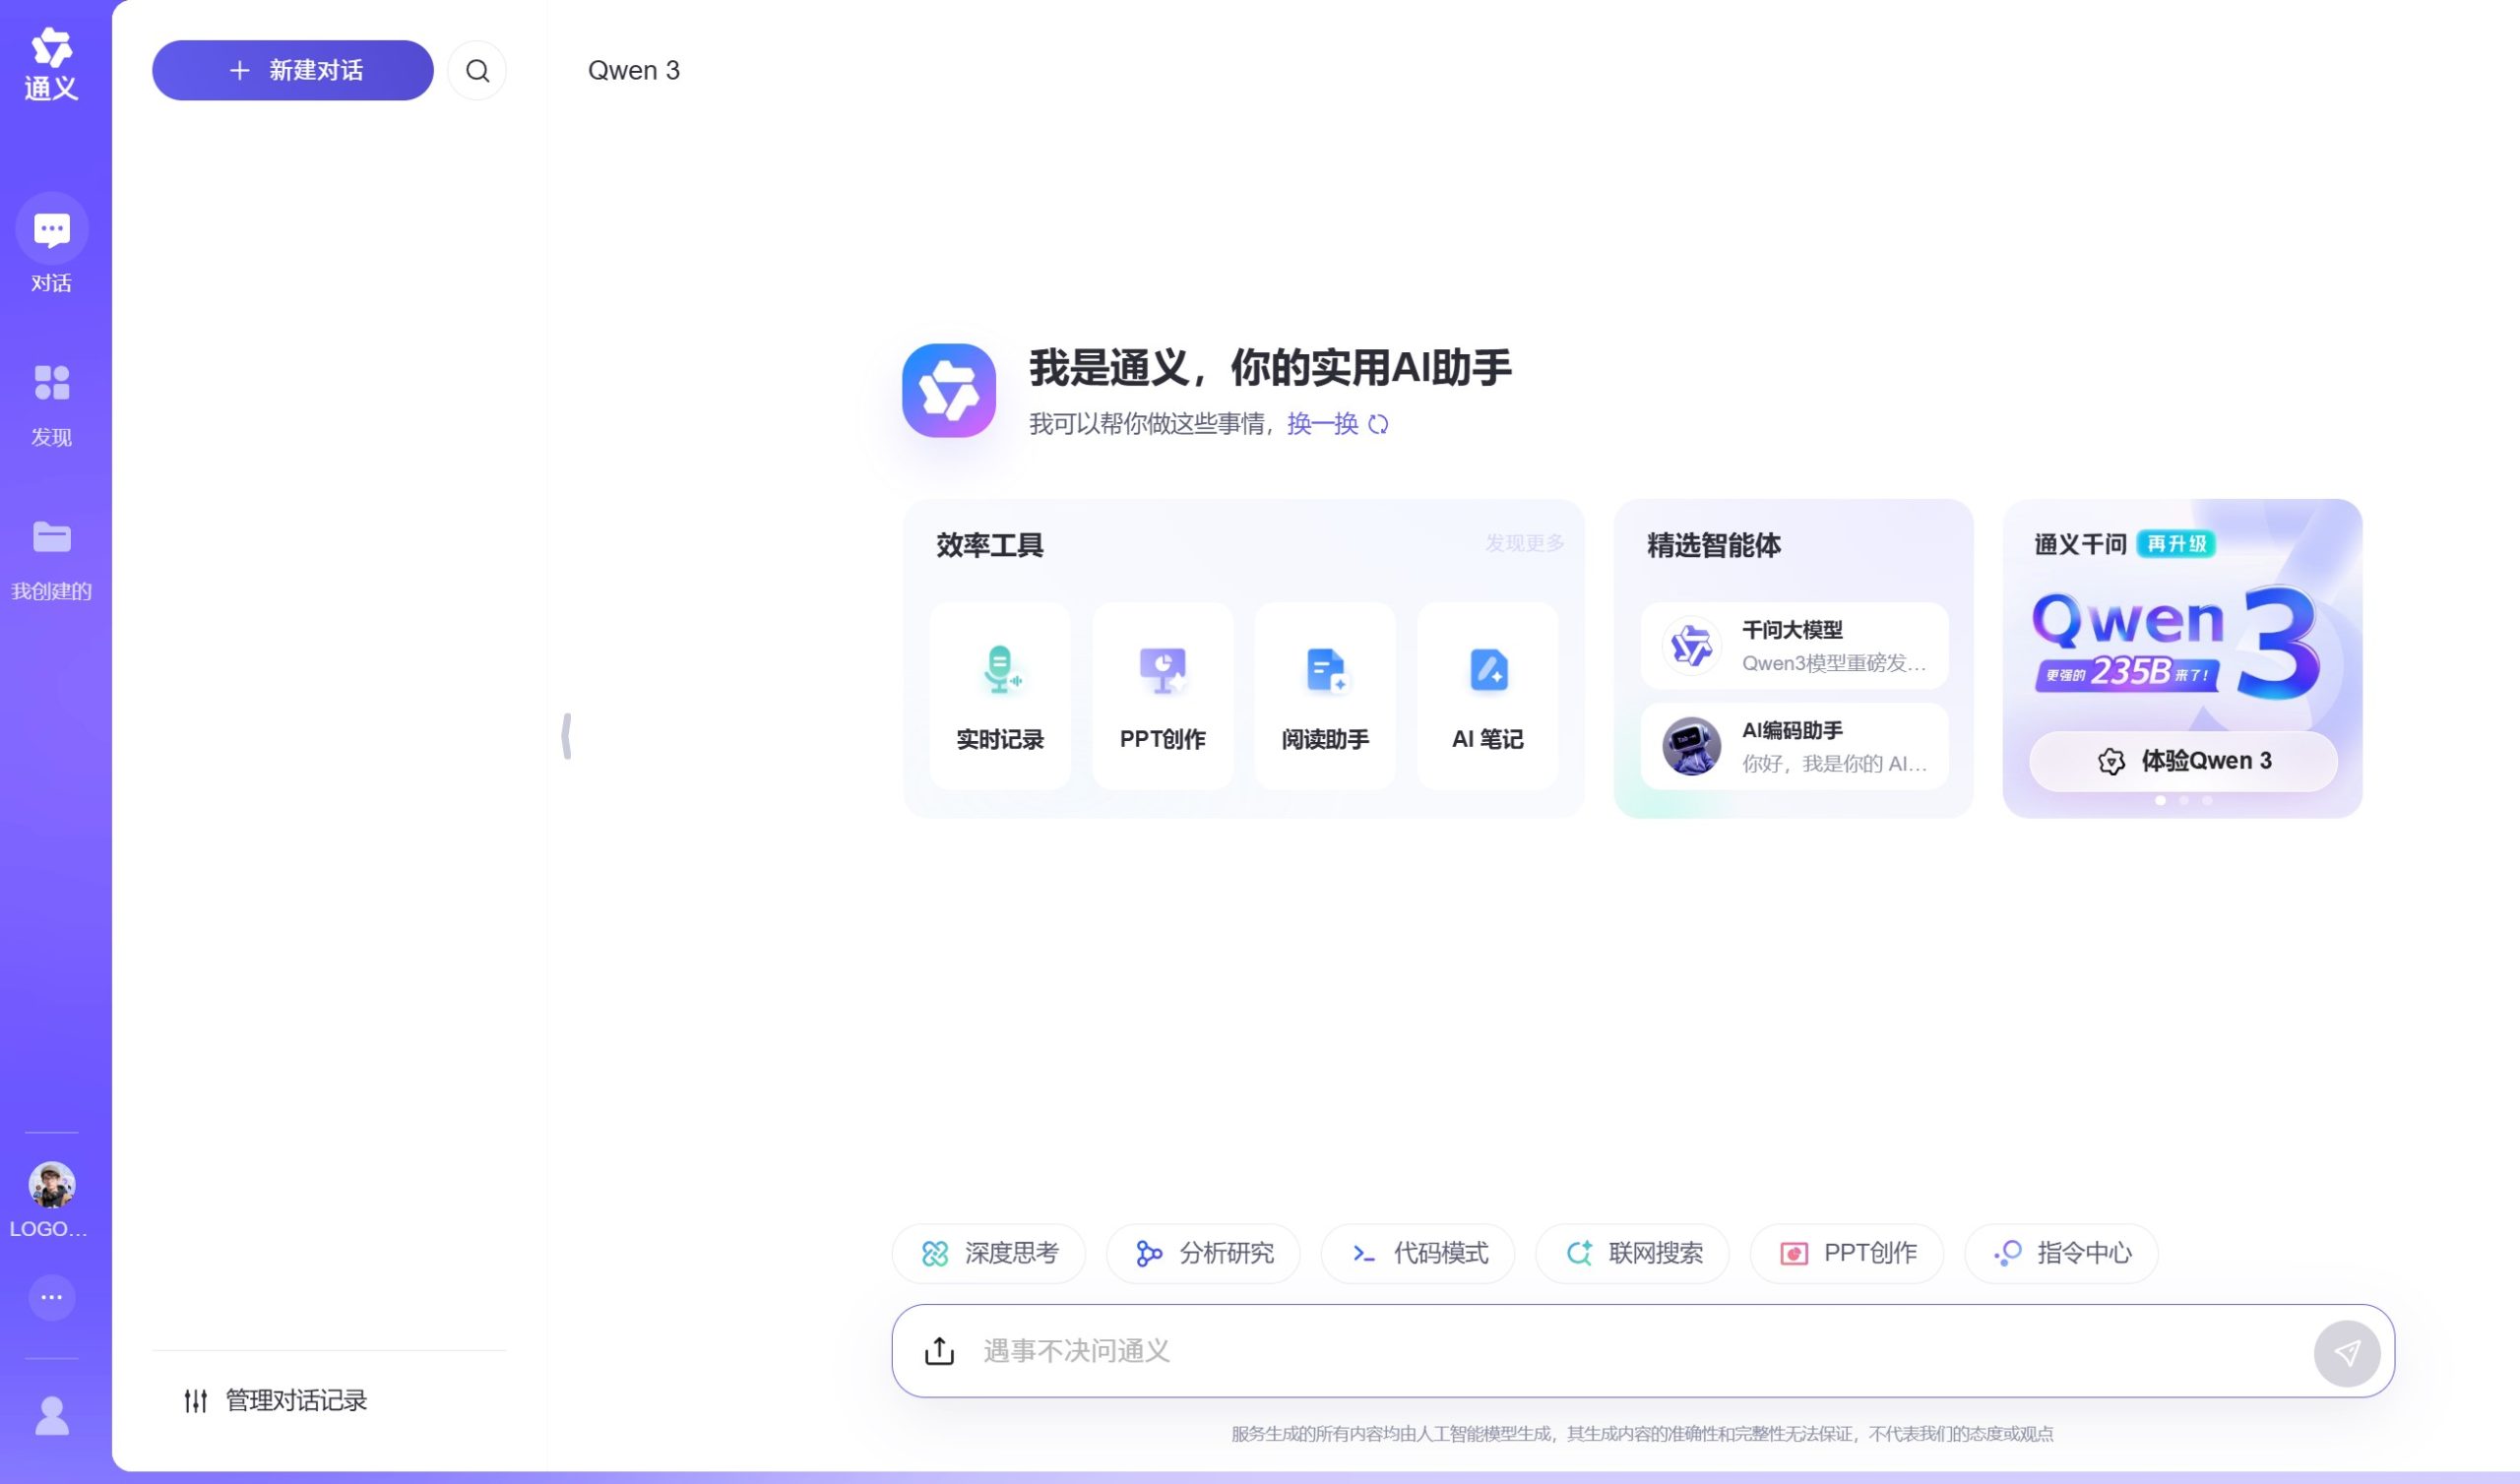Select the first banner carousel dot
The width and height of the screenshot is (2520, 1484).
pyautogui.click(x=2160, y=801)
